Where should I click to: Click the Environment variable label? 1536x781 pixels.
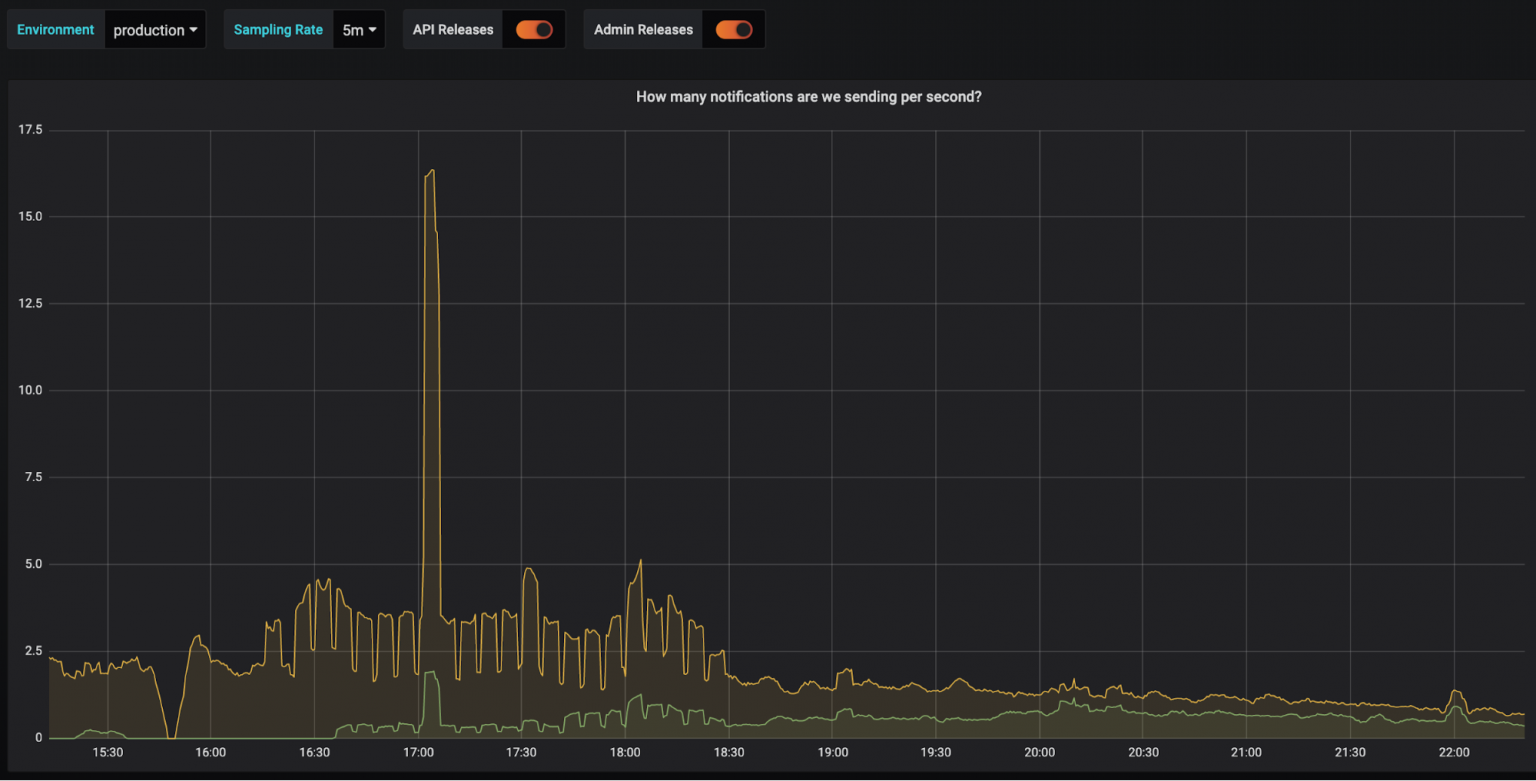tap(56, 30)
